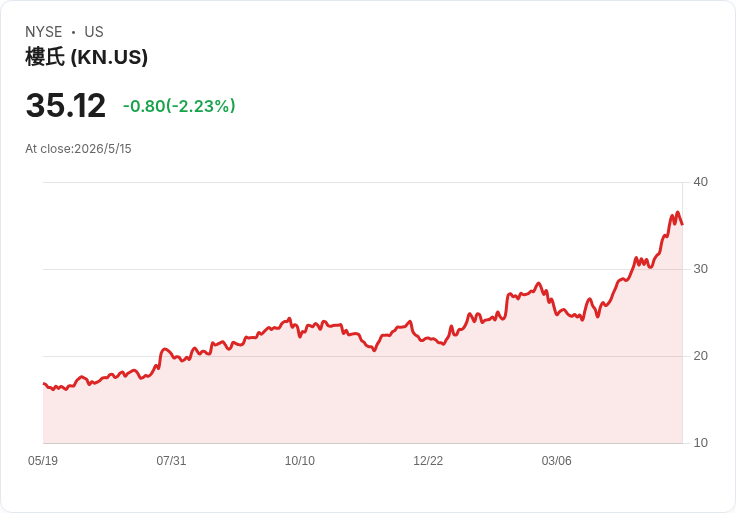Click the 10 price axis label
The height and width of the screenshot is (513, 736).
[700, 443]
